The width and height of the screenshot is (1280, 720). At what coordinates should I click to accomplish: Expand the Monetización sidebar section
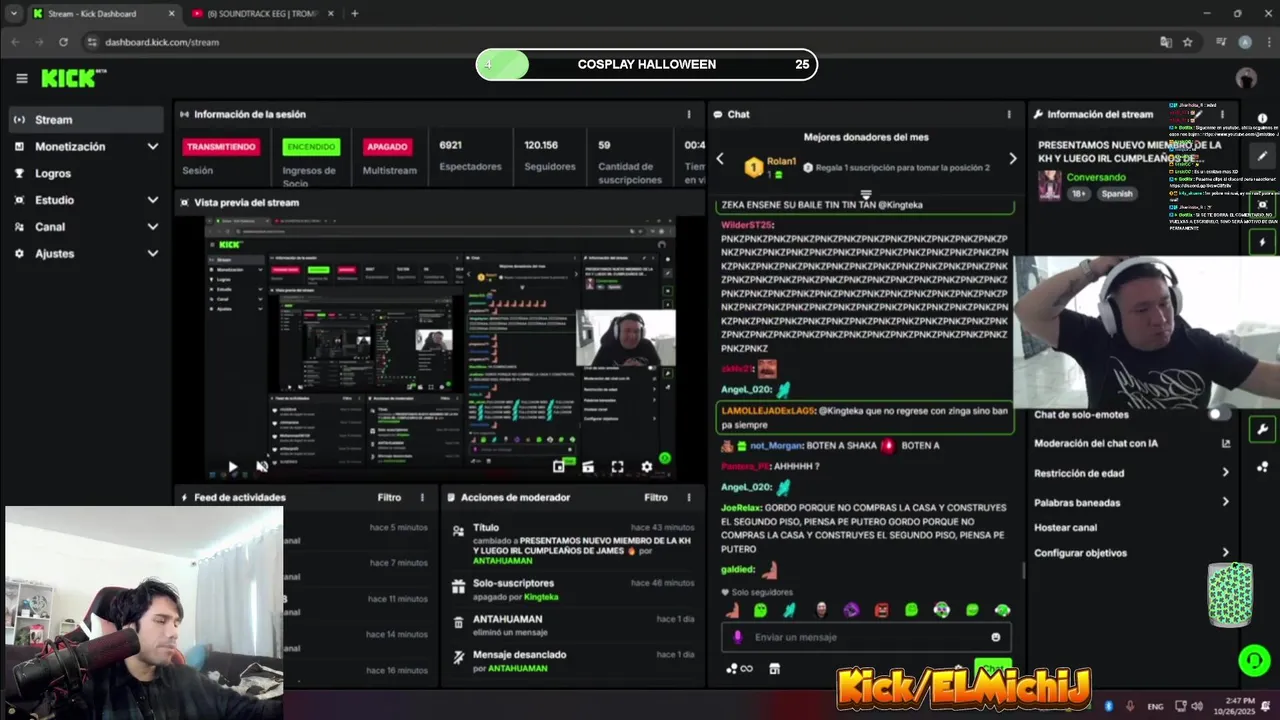[x=152, y=146]
